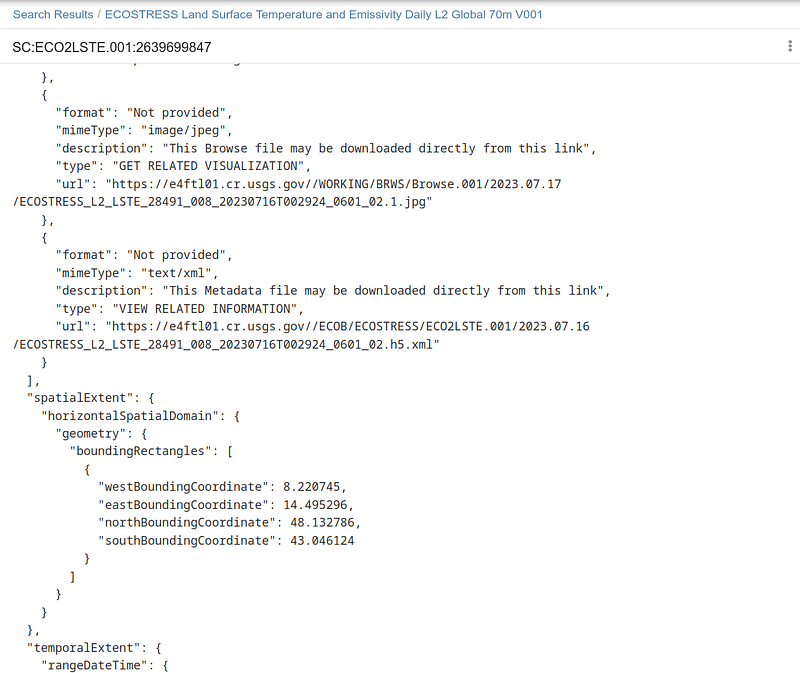Image resolution: width=800 pixels, height=673 pixels.
Task: Click the file name ending in 02.1.jpg
Action: pos(222,202)
